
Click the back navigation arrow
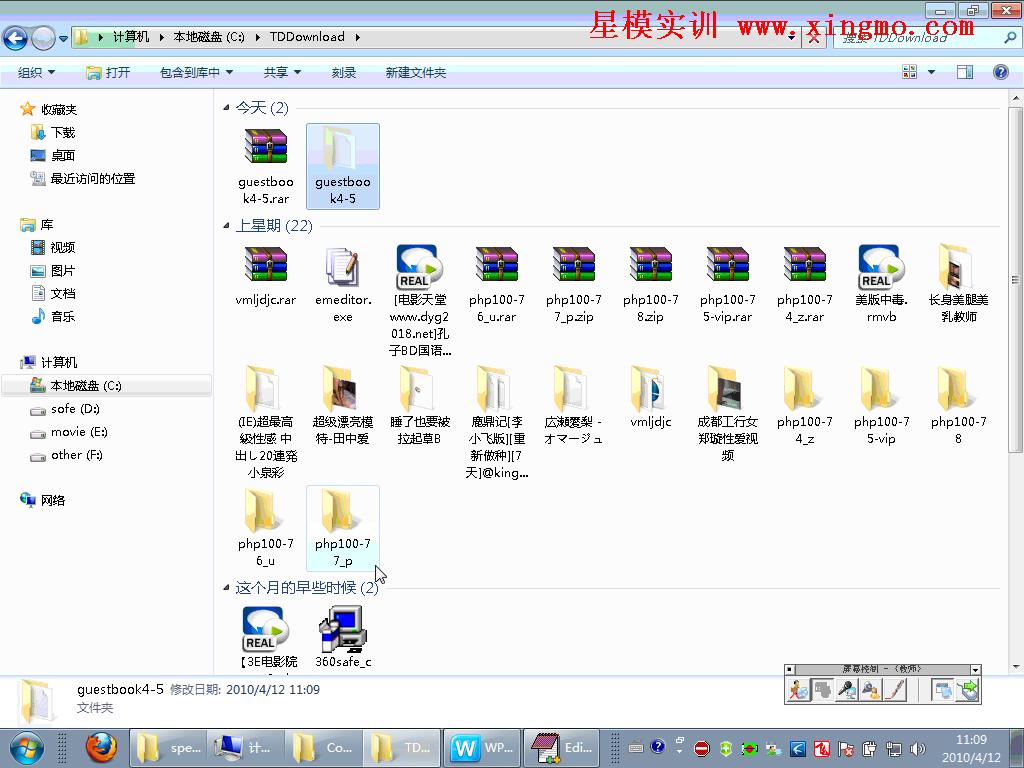pyautogui.click(x=15, y=37)
